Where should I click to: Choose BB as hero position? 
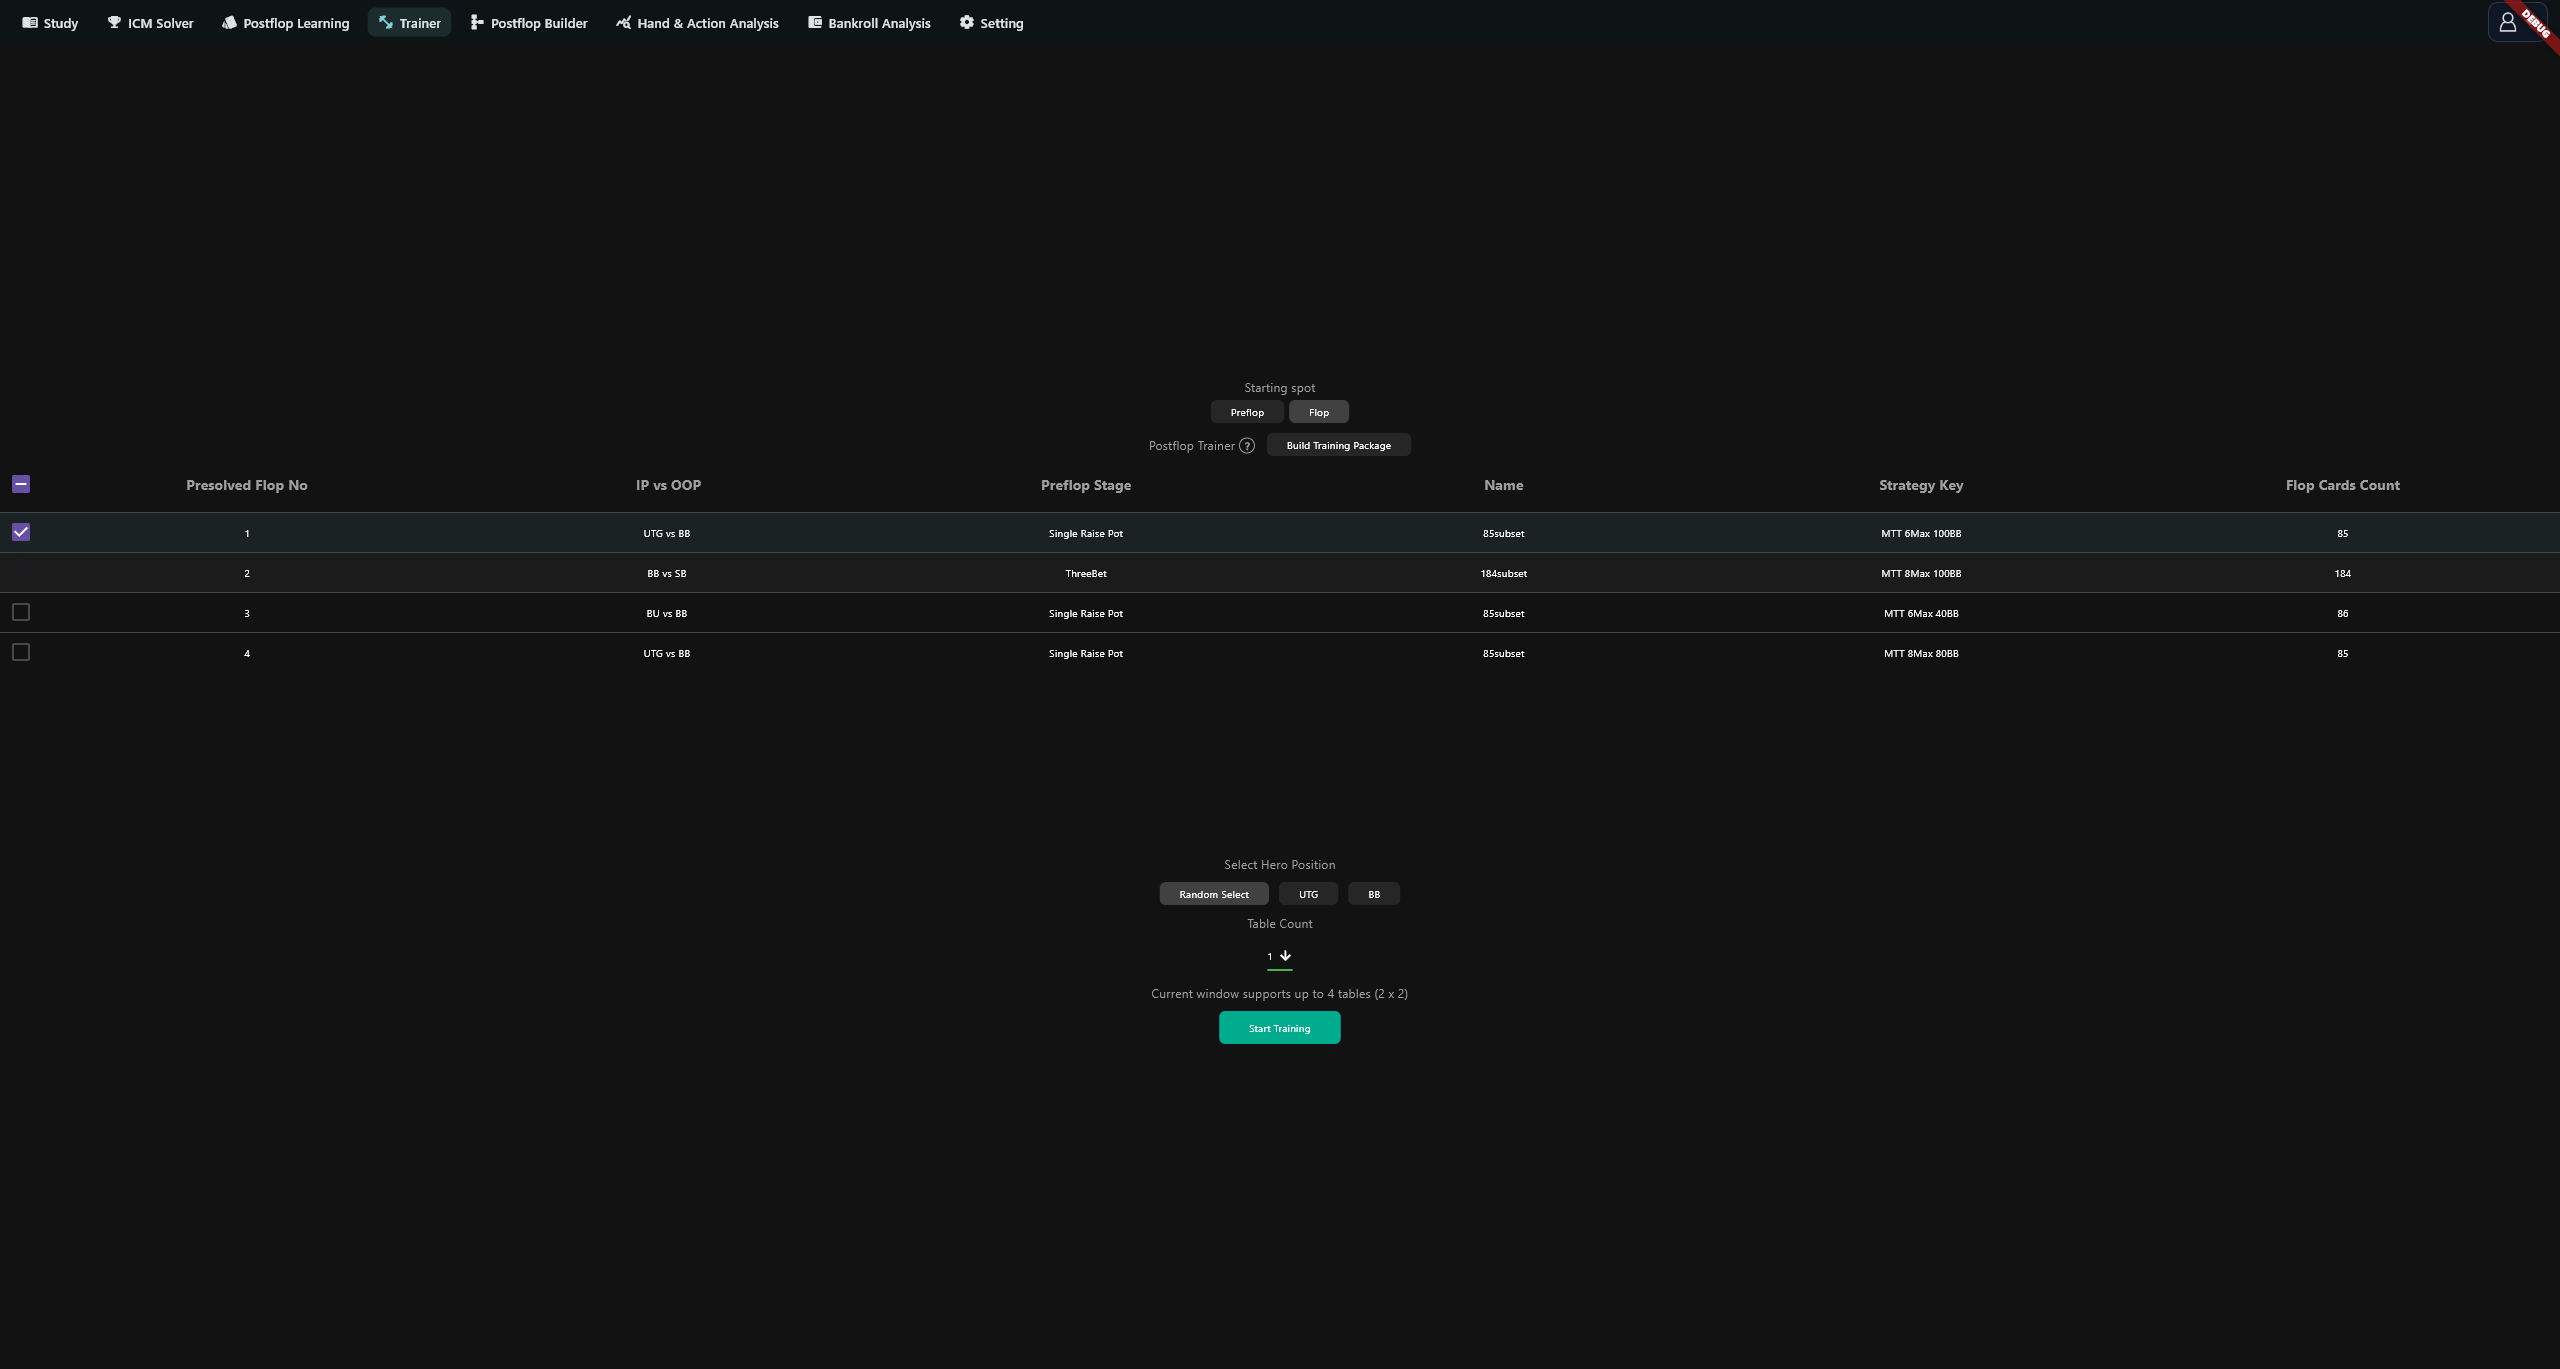point(1374,894)
